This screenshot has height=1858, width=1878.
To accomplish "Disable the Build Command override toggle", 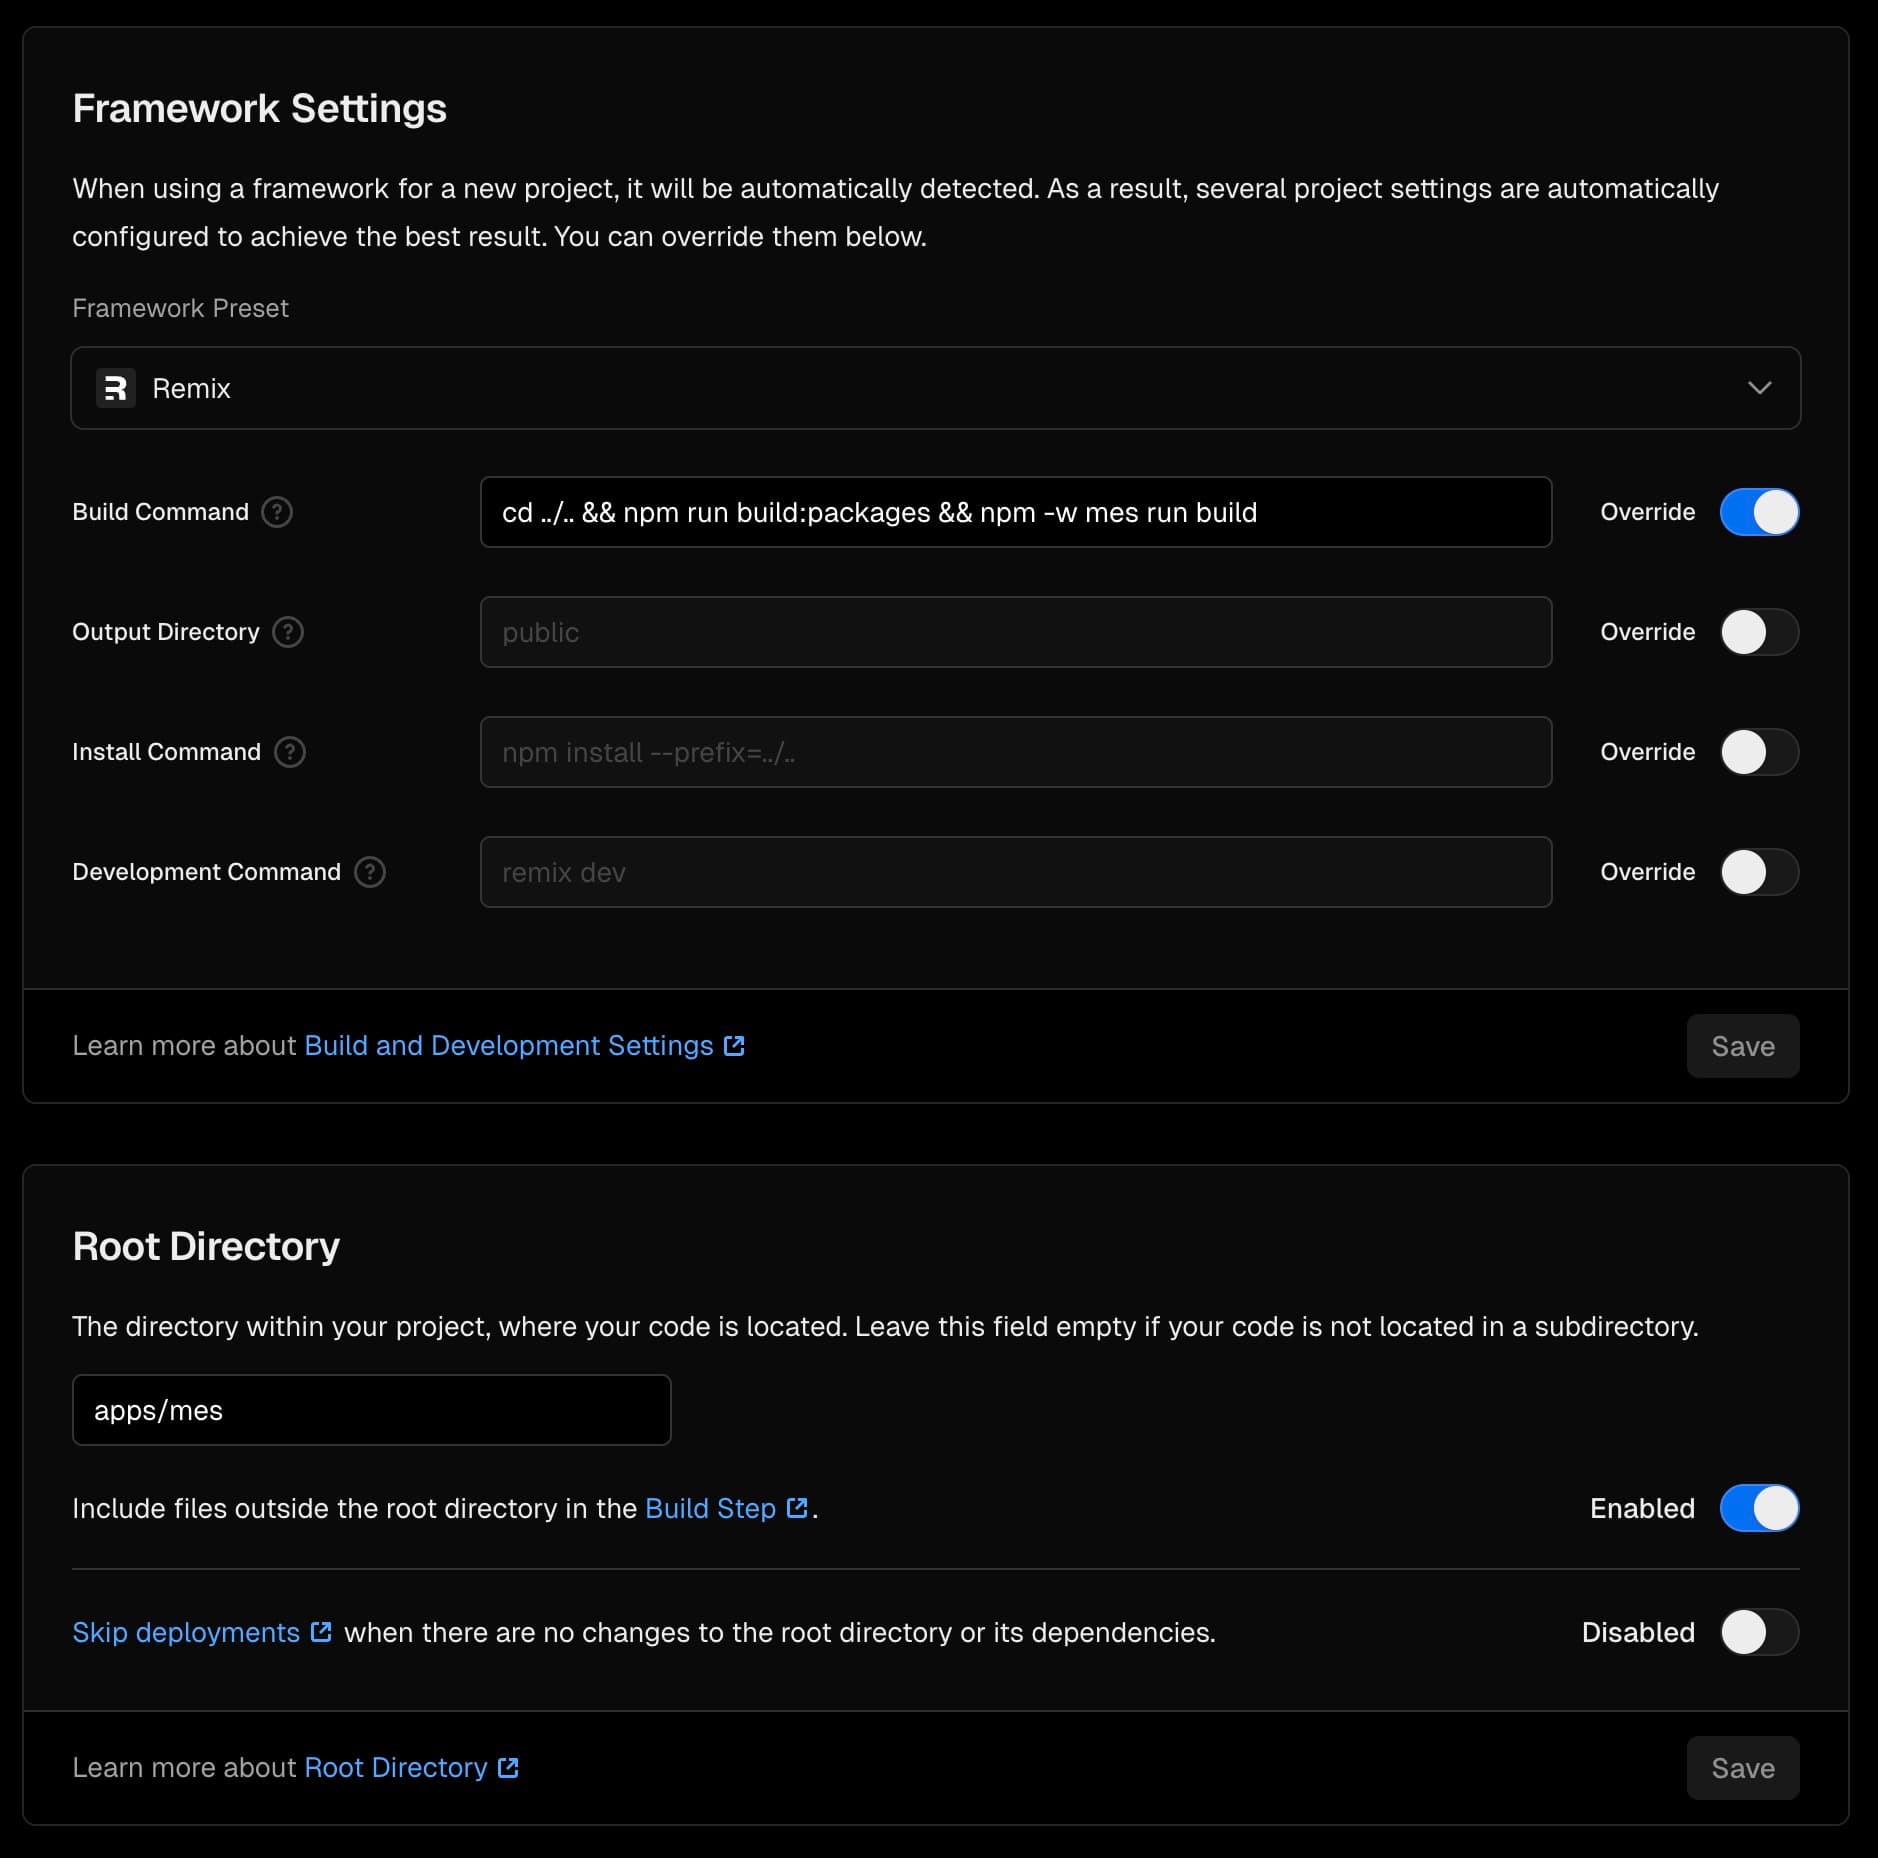I will coord(1759,512).
